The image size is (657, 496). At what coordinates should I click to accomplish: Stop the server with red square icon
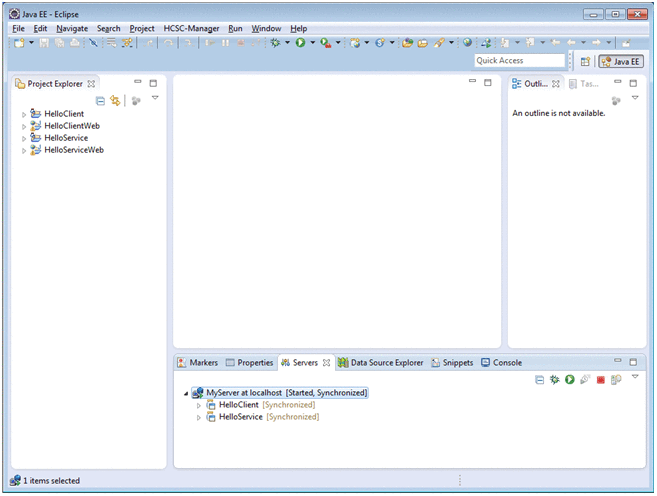pos(600,380)
